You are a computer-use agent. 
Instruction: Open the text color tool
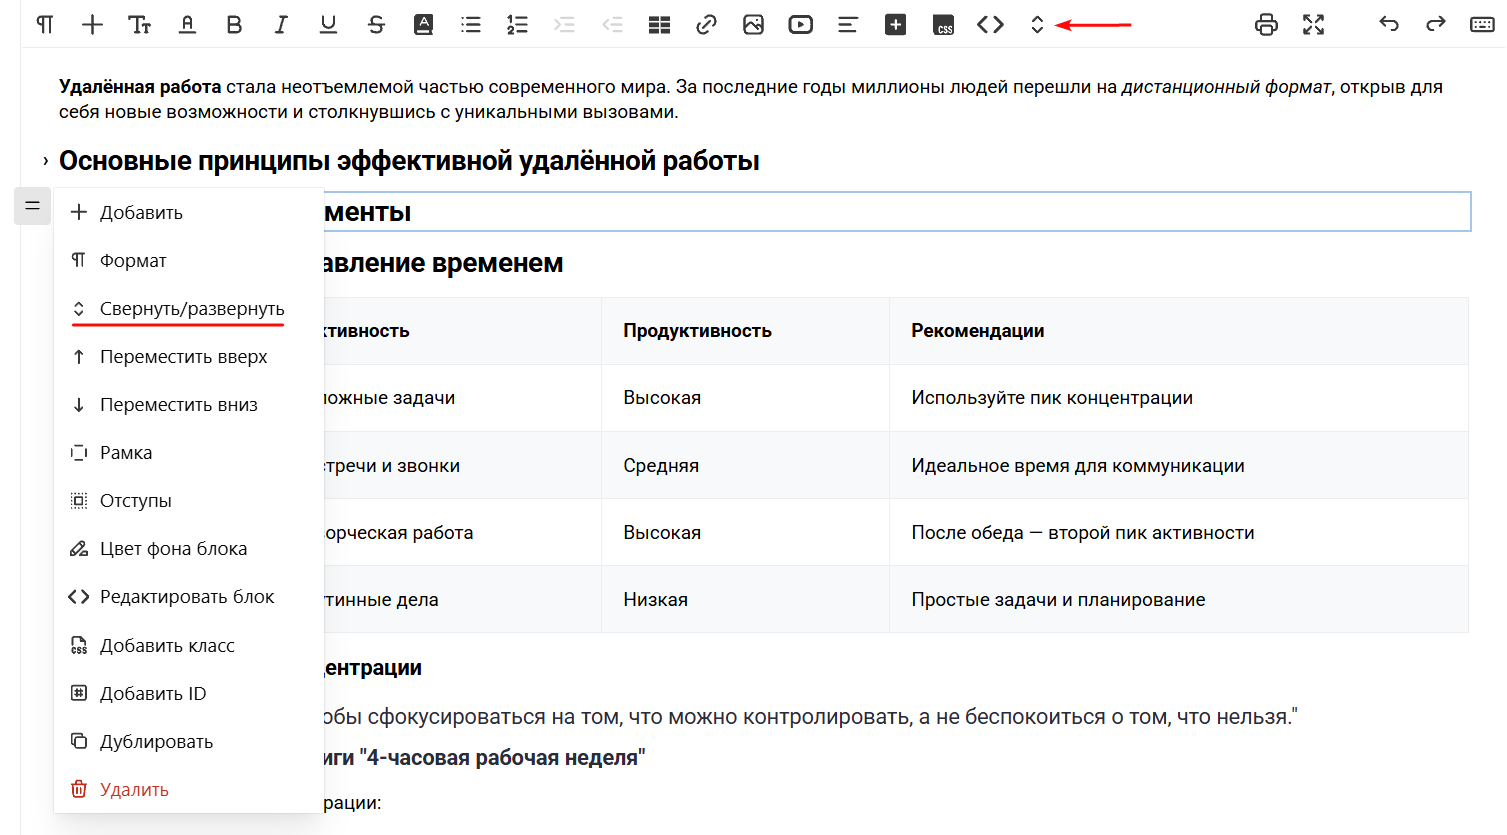pos(187,25)
